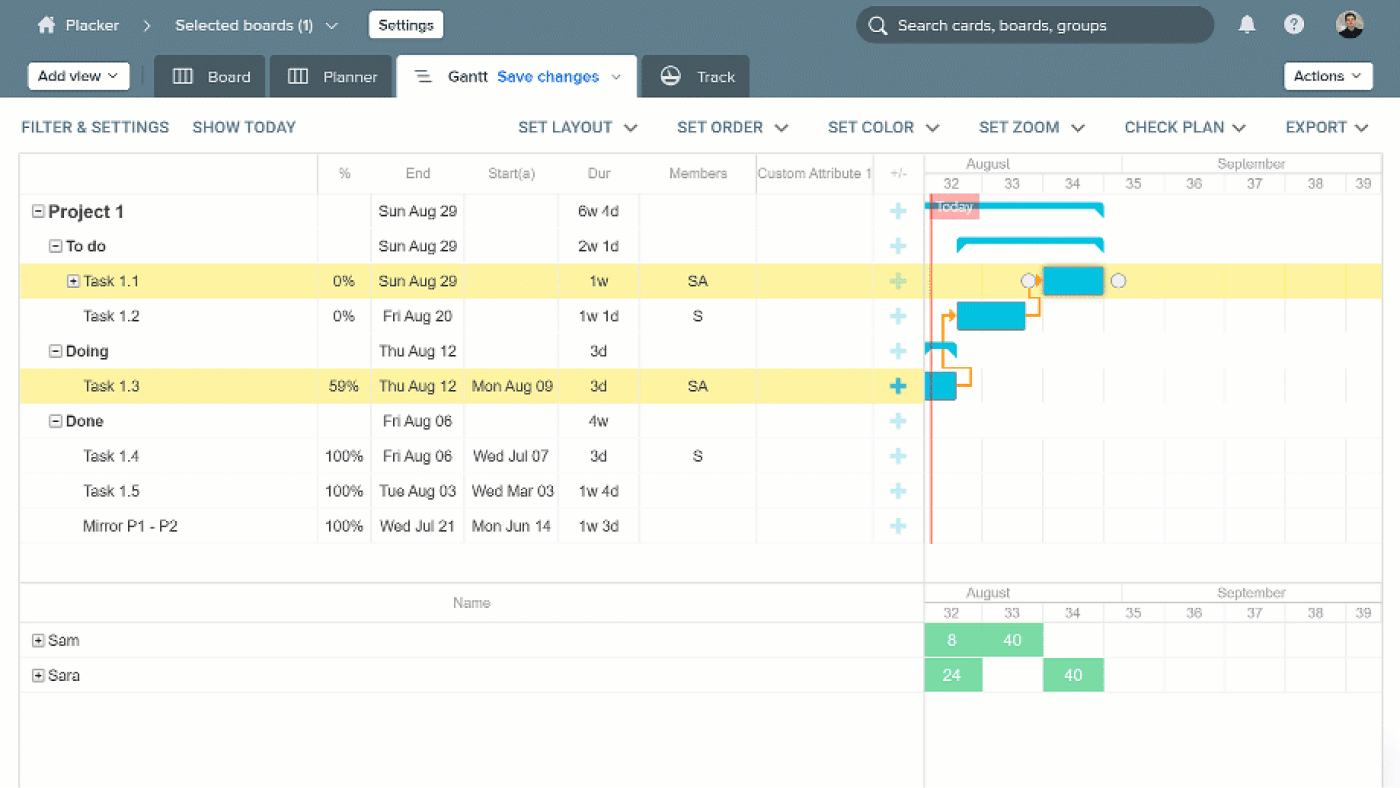The height and width of the screenshot is (788, 1400).
Task: Open the Actions dropdown
Action: tap(1327, 76)
